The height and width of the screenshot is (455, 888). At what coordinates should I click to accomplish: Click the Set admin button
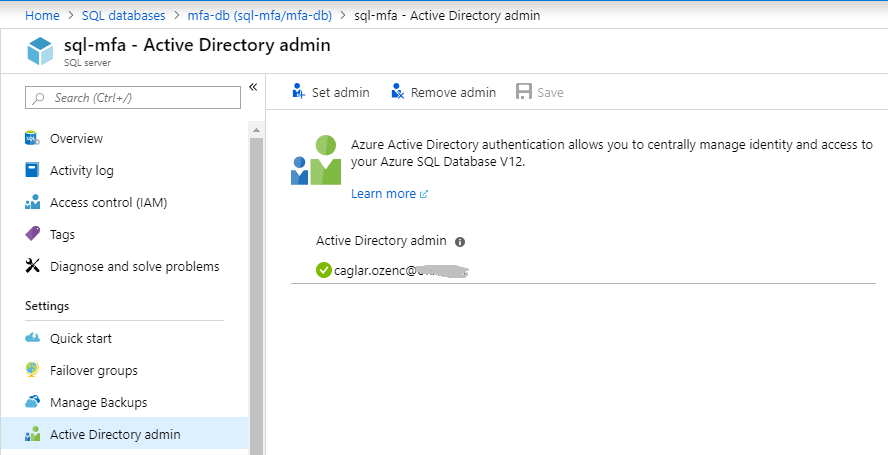[x=331, y=92]
